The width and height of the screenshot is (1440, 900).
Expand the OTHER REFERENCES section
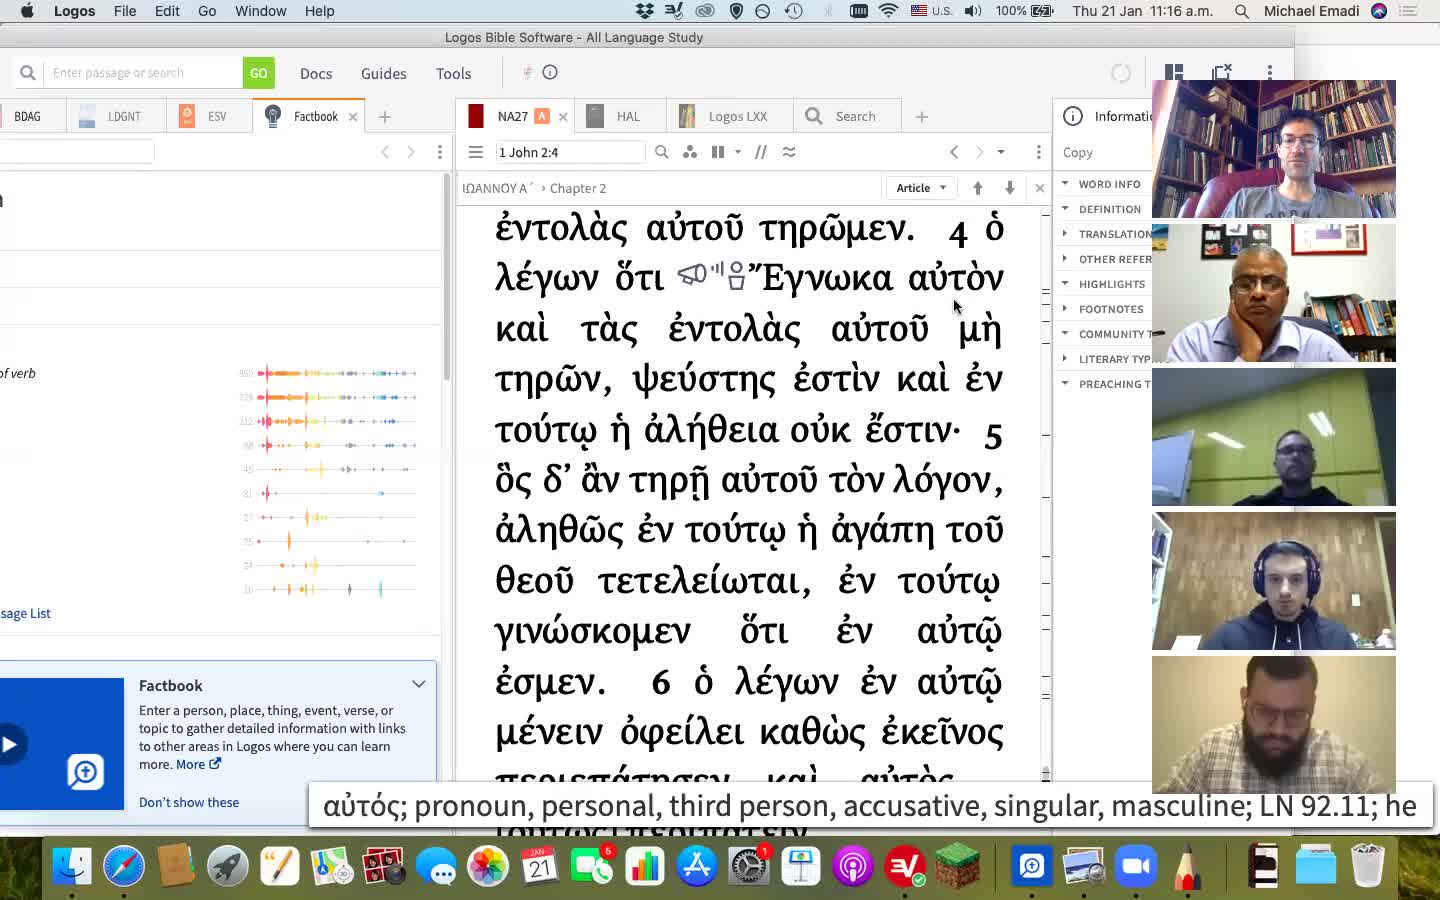(x=1065, y=258)
